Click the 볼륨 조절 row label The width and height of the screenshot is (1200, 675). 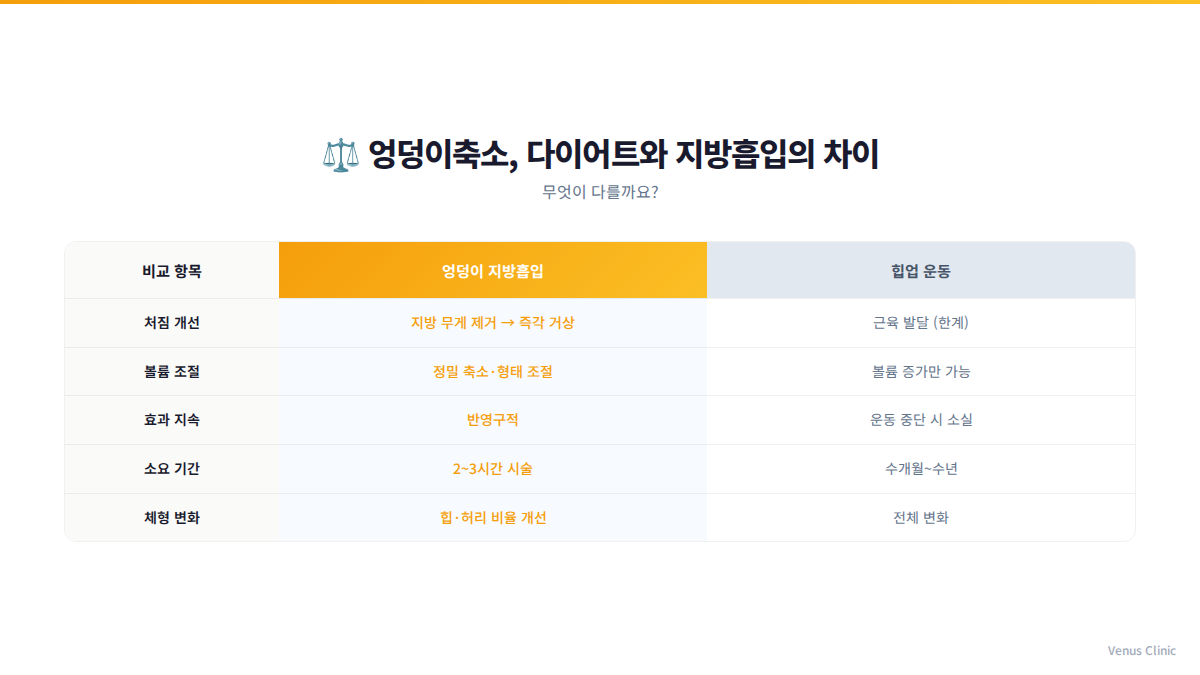point(172,372)
